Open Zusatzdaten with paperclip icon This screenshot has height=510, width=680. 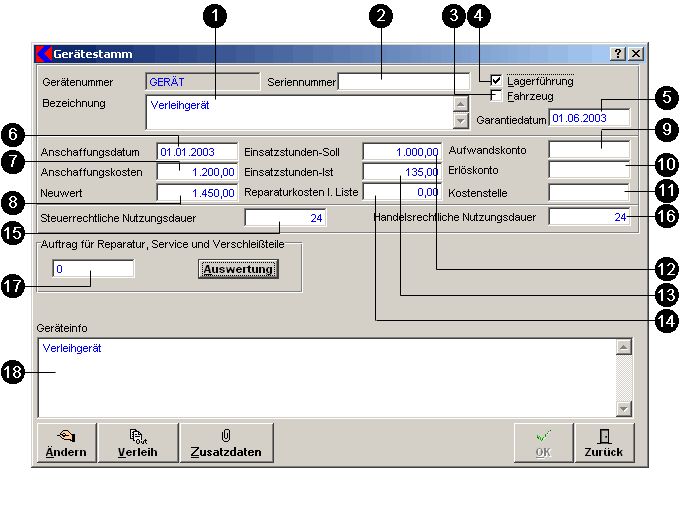(226, 442)
